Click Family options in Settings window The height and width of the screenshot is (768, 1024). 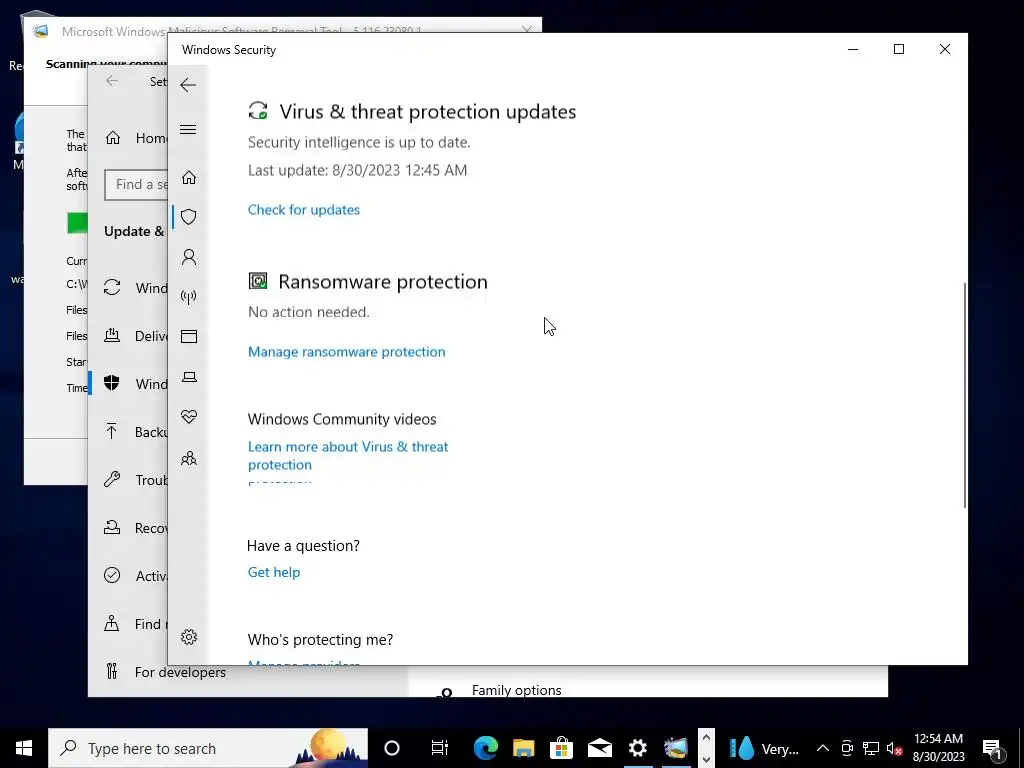pyautogui.click(x=517, y=690)
